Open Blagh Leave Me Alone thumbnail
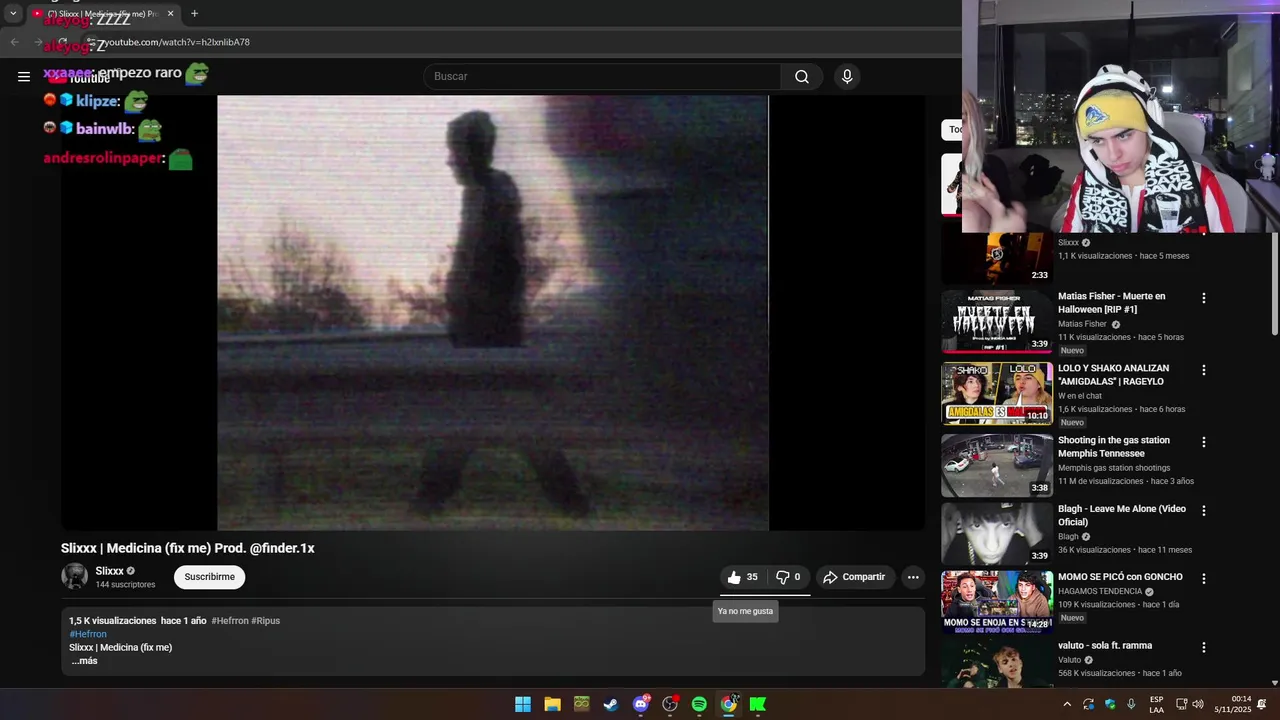The height and width of the screenshot is (720, 1280). (x=997, y=533)
